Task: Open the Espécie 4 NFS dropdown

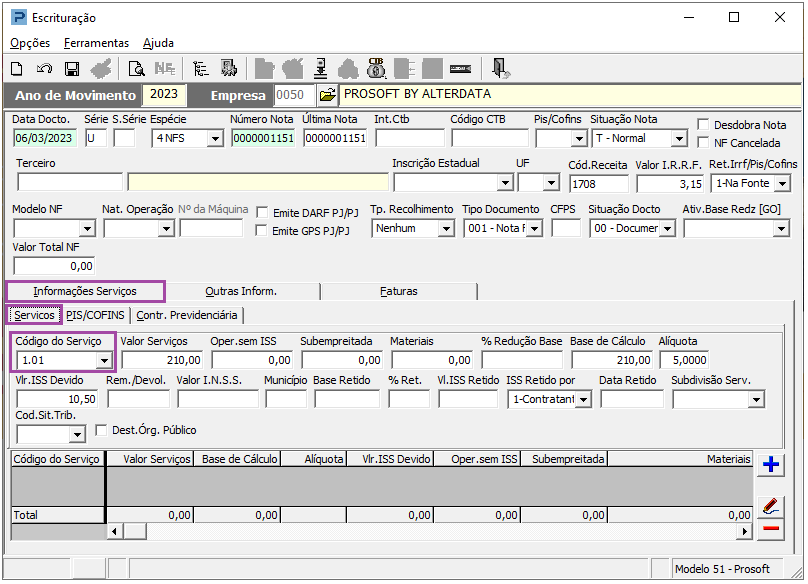Action: tap(215, 139)
